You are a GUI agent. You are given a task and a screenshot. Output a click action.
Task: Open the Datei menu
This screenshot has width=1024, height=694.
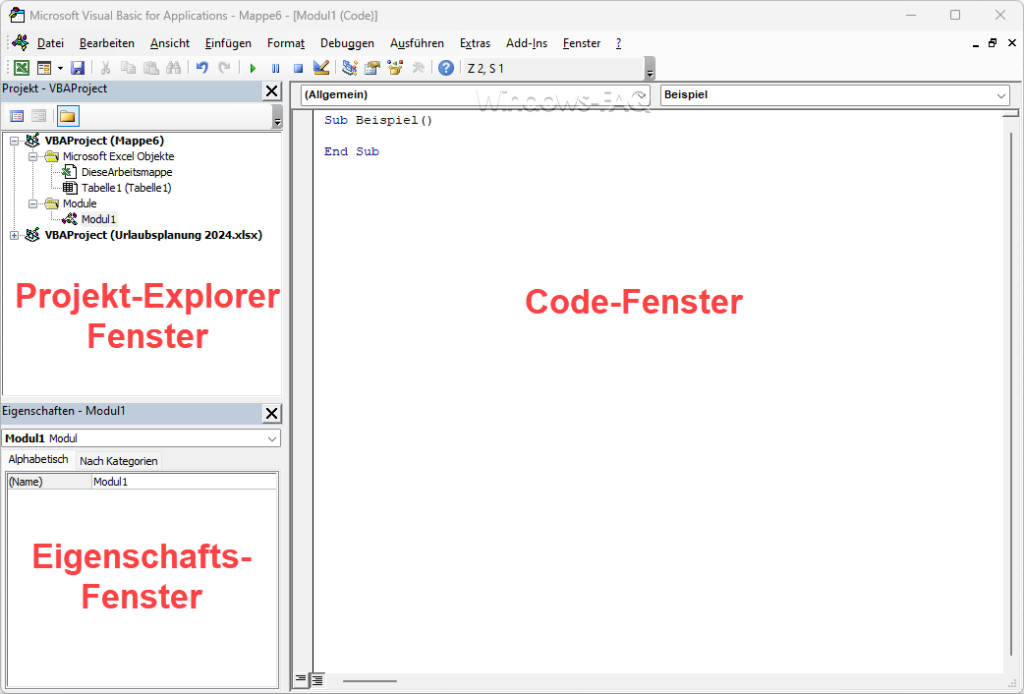50,43
